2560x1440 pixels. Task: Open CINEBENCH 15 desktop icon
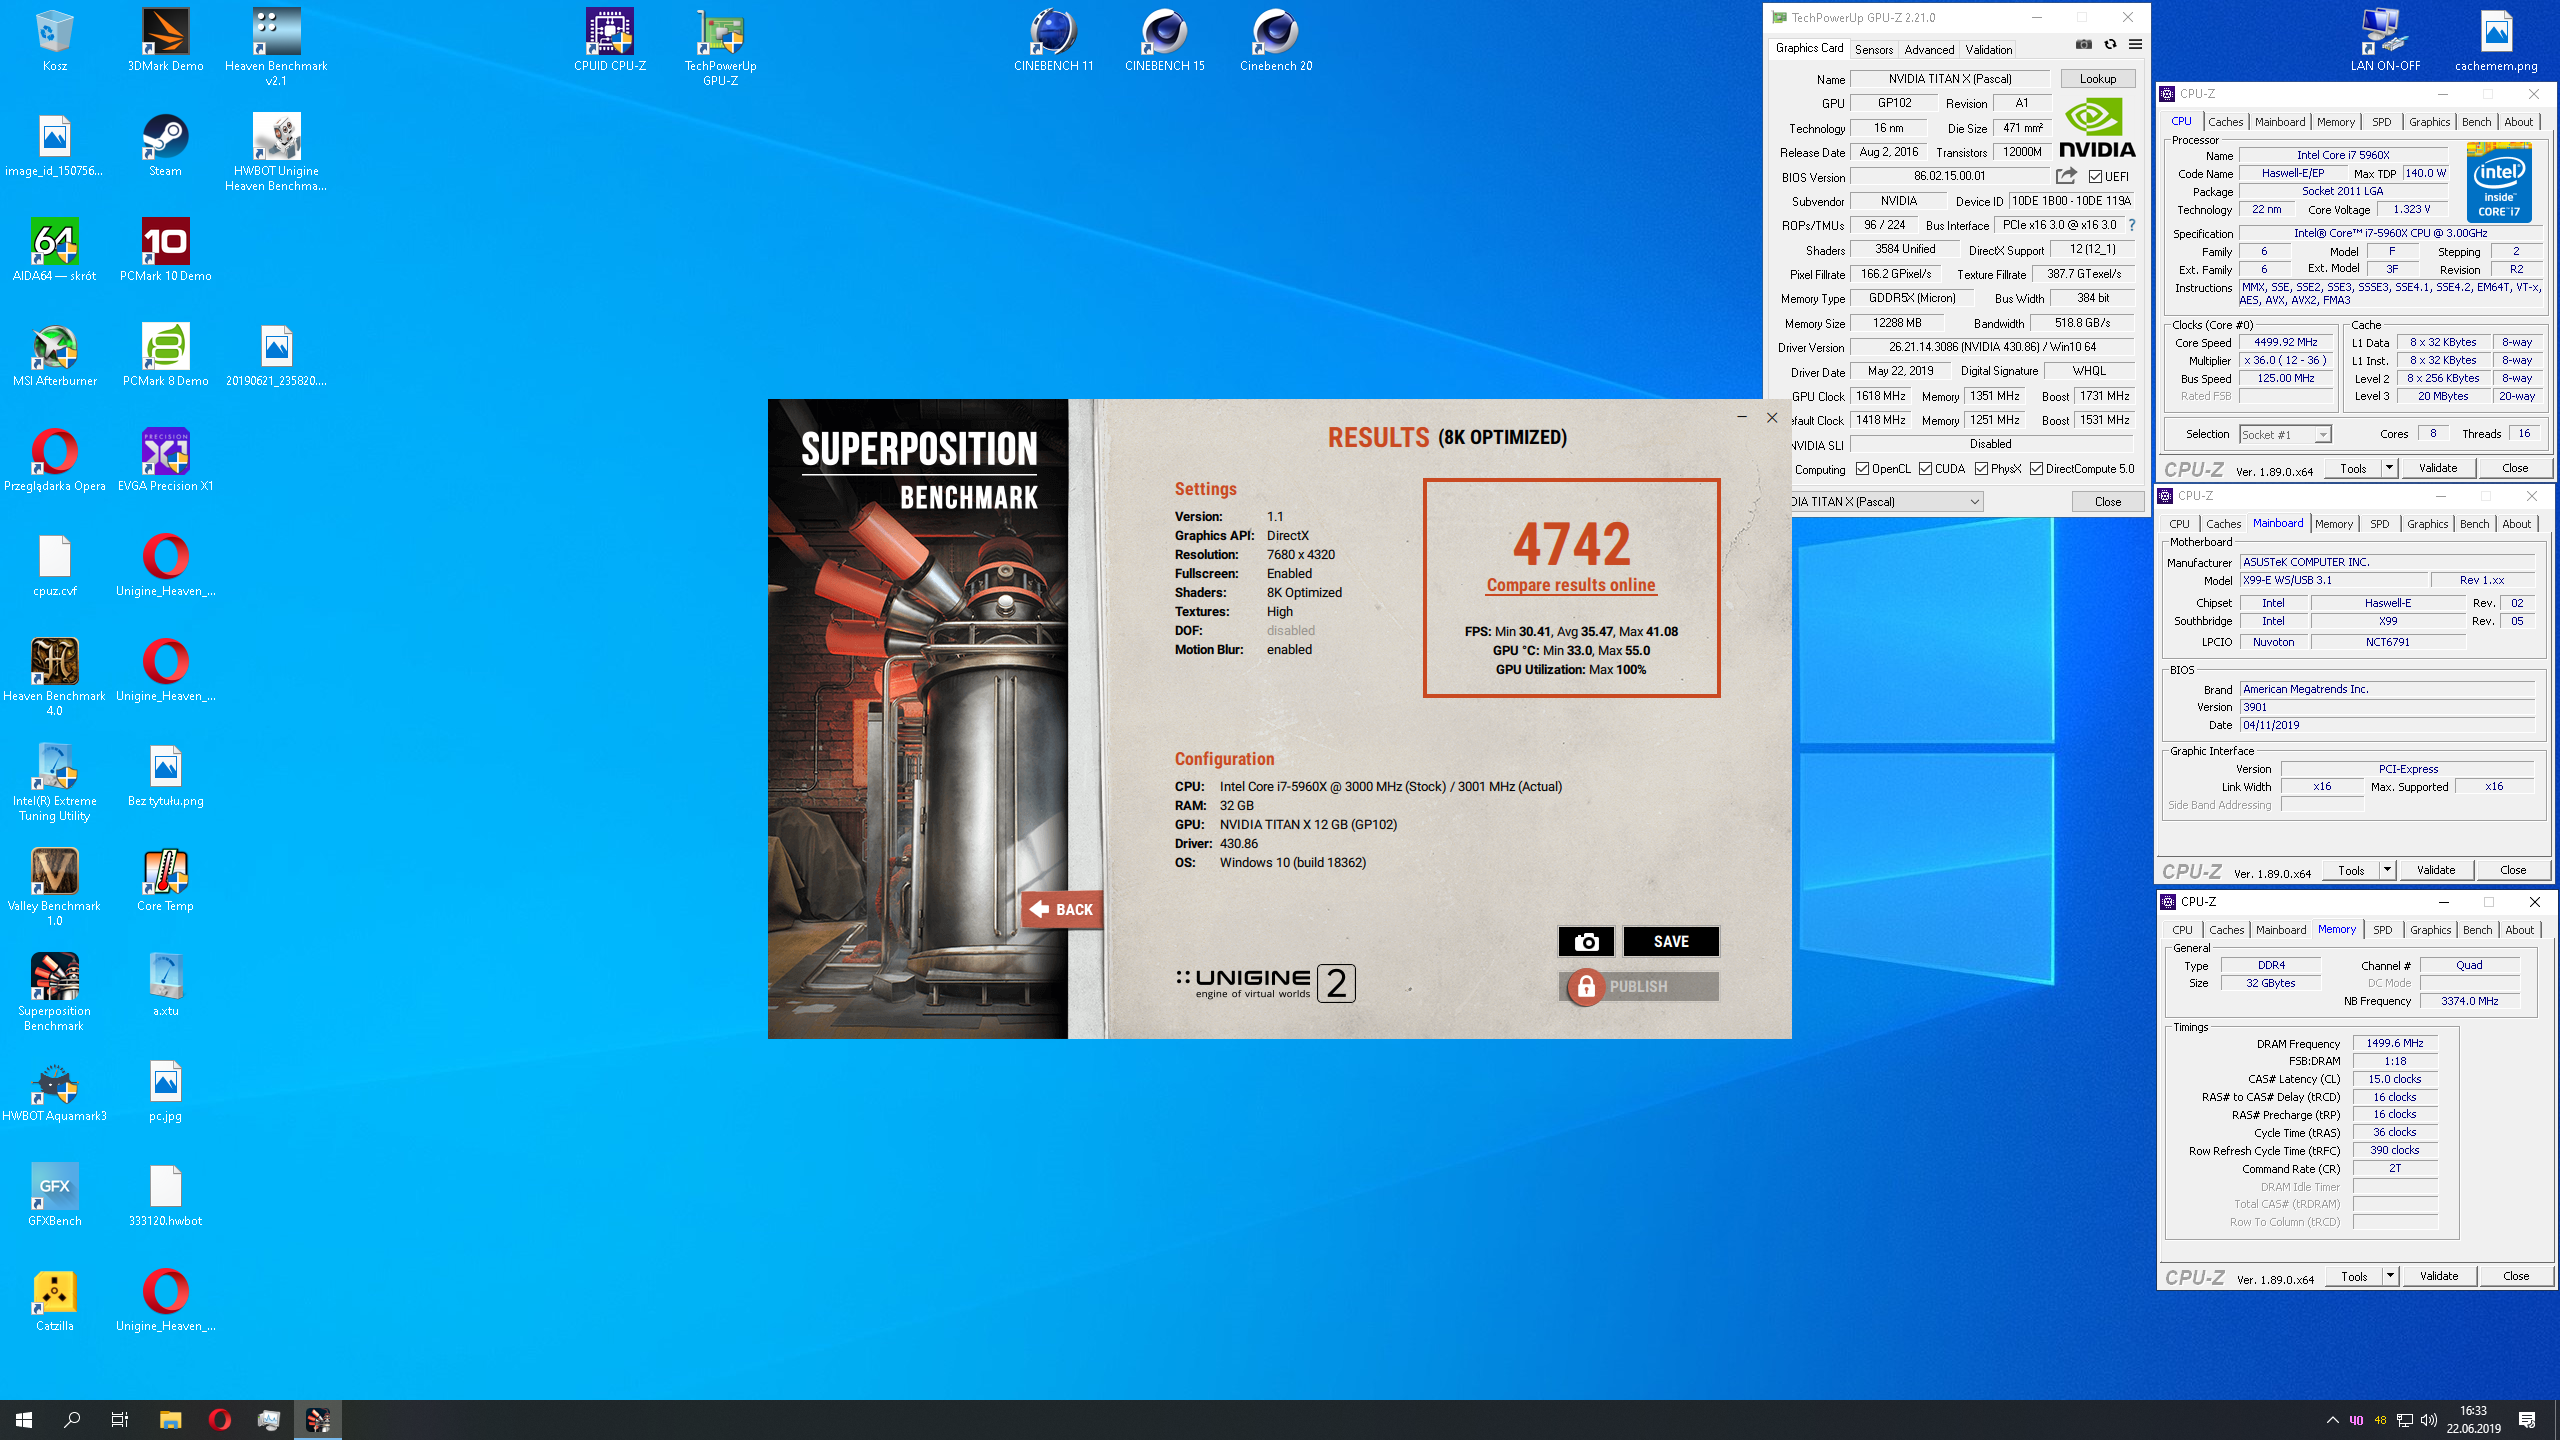tap(1164, 40)
